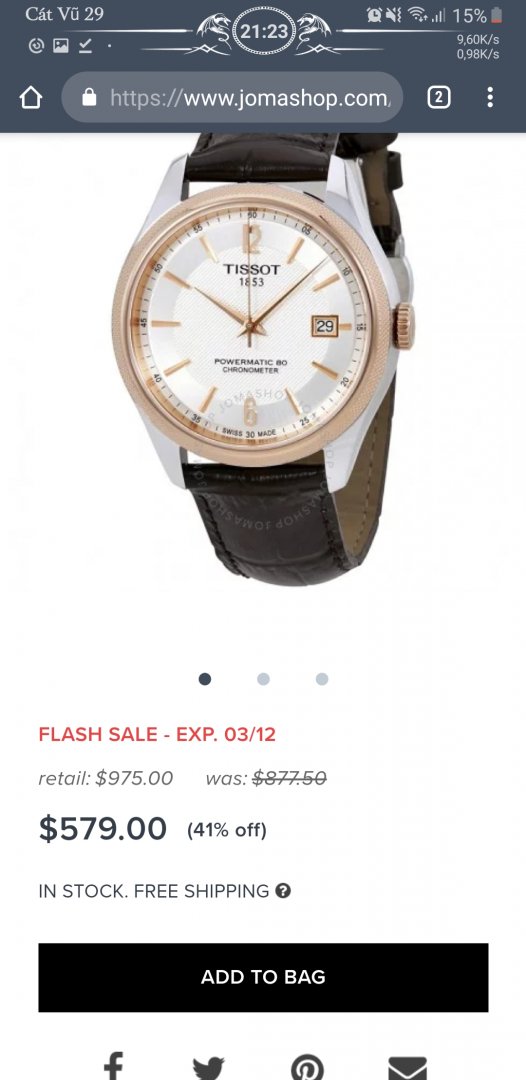The height and width of the screenshot is (1080, 526).
Task: Tap the 21:23 clock widget
Action: click(x=264, y=31)
